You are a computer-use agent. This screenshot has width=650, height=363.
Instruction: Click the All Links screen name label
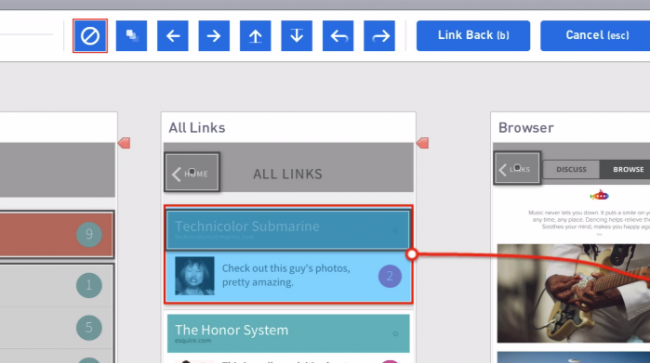pos(197,128)
